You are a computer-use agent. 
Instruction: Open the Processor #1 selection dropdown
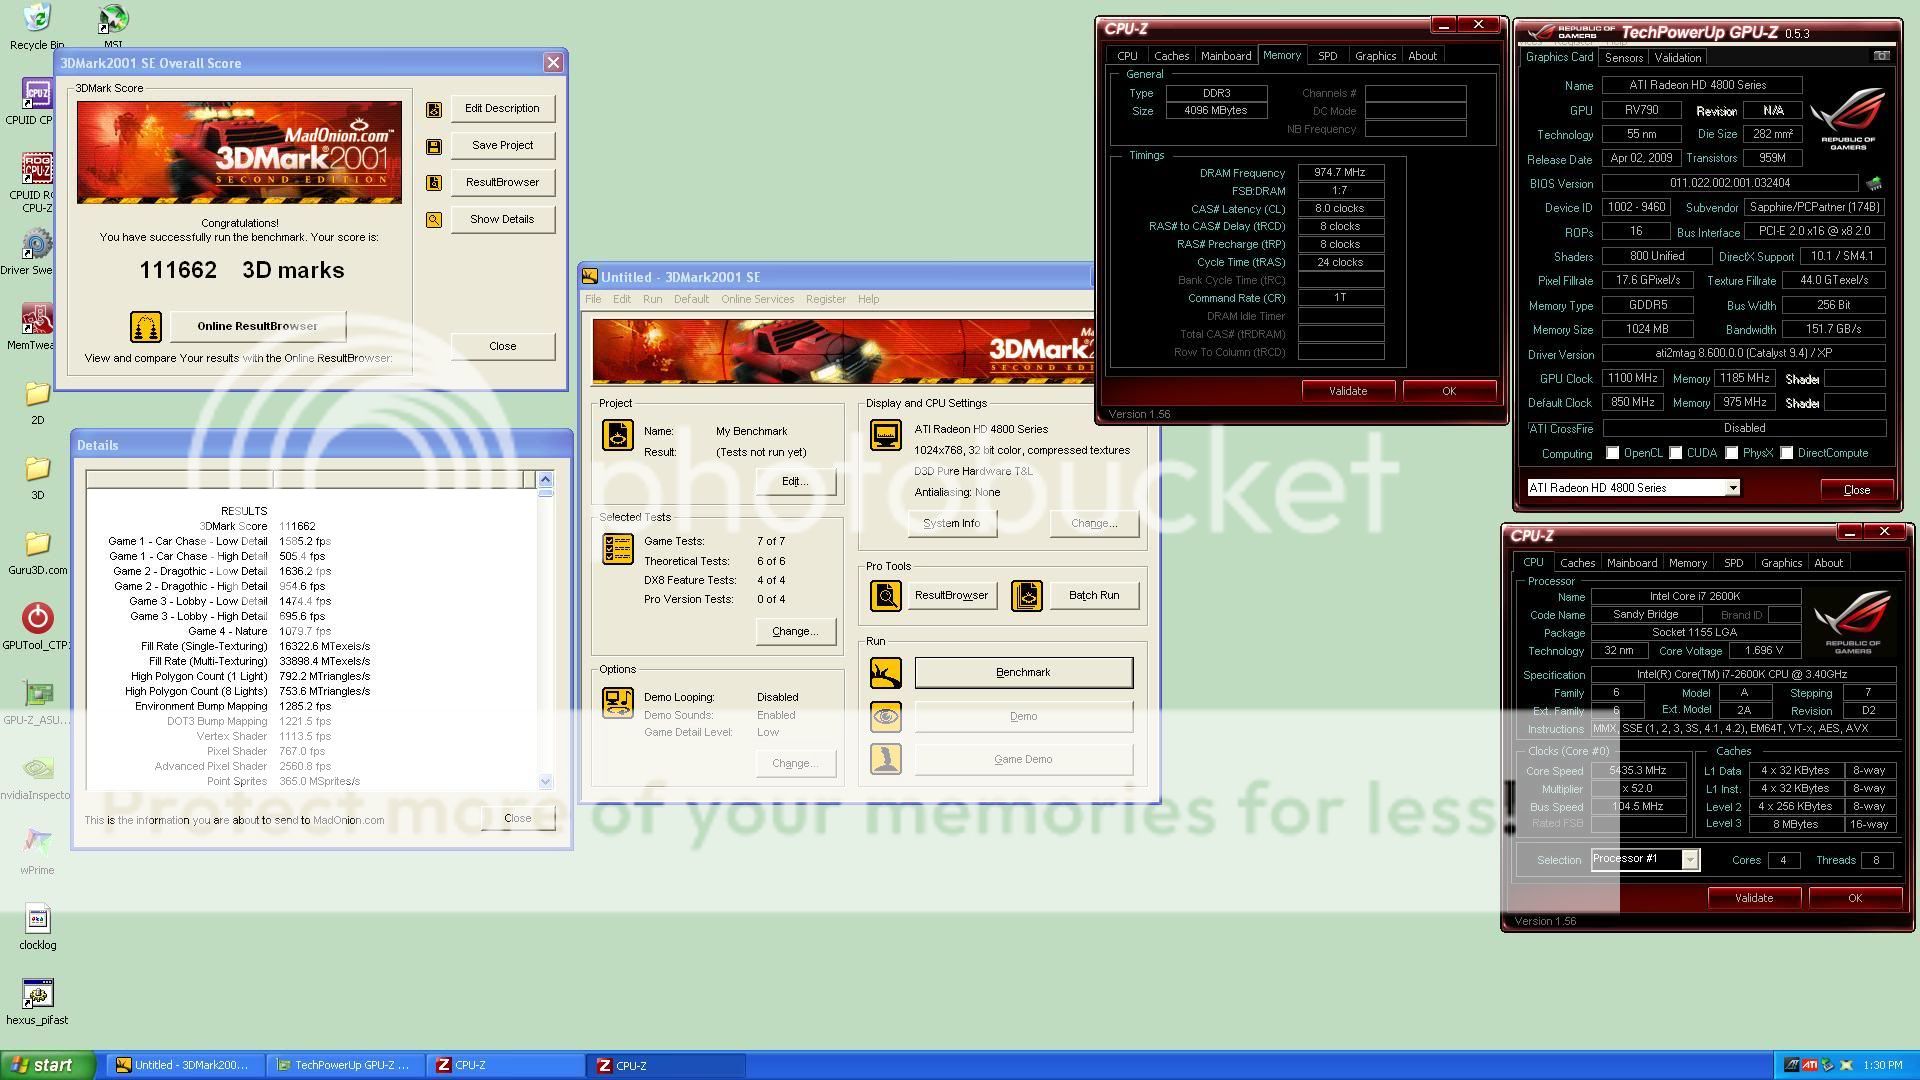pos(1690,860)
